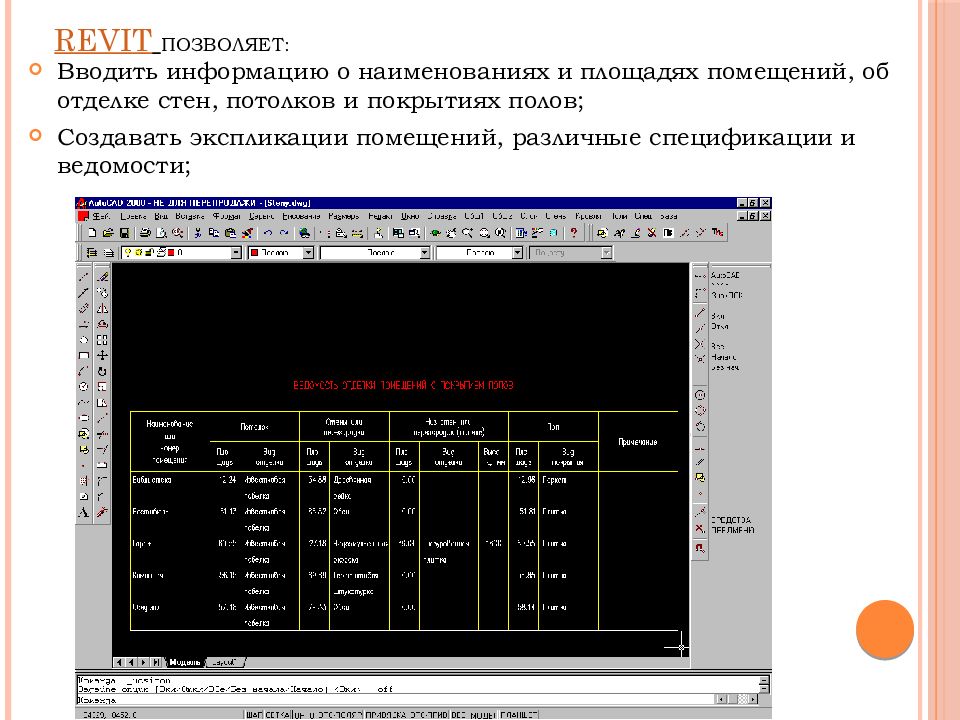Click the Примечание column header in drawing table
The width and height of the screenshot is (960, 720).
click(x=637, y=442)
